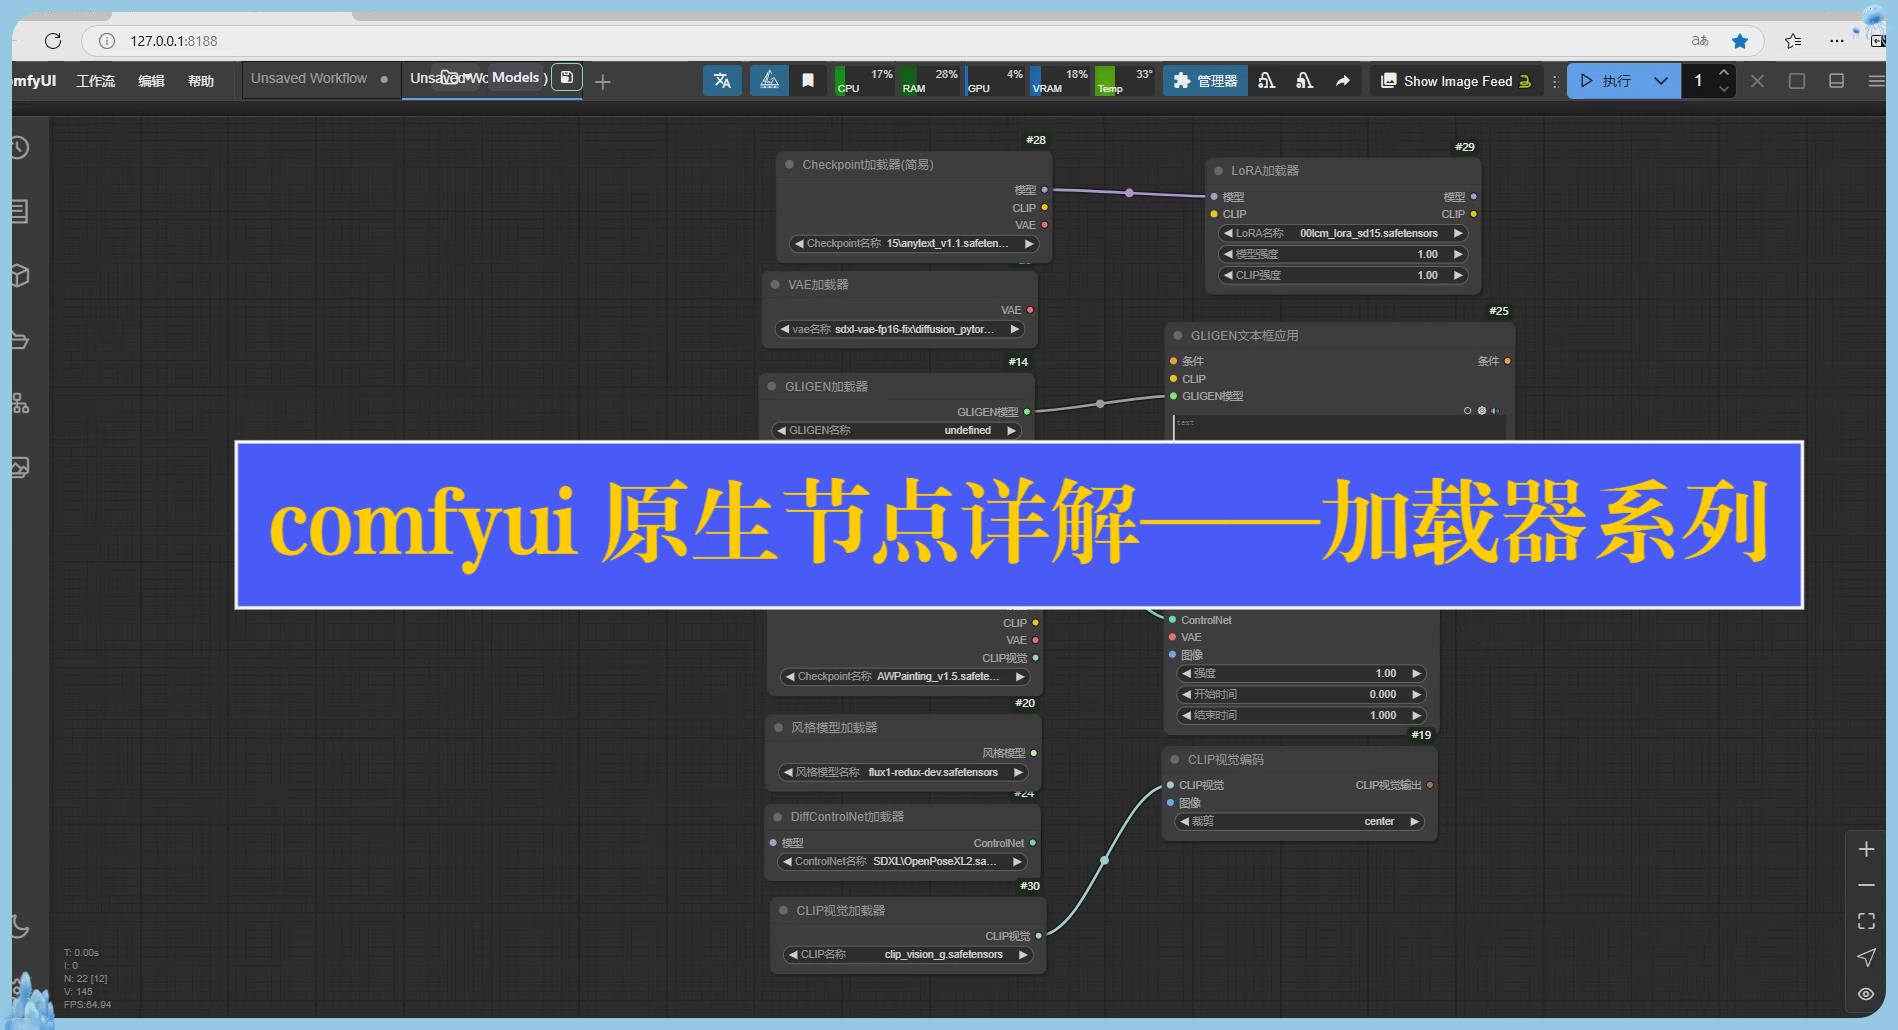The width and height of the screenshot is (1898, 1030).
Task: Zoom out the canvas with minus
Action: point(1866,885)
